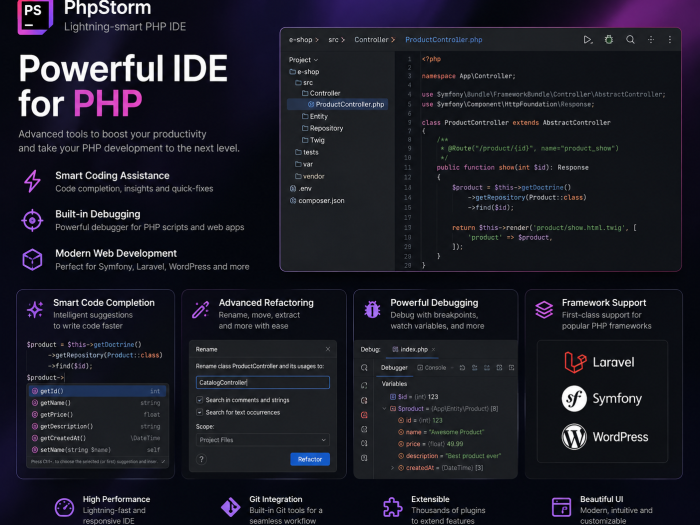Expand the createdAt variable node
This screenshot has width=700, height=525.
pos(392,468)
